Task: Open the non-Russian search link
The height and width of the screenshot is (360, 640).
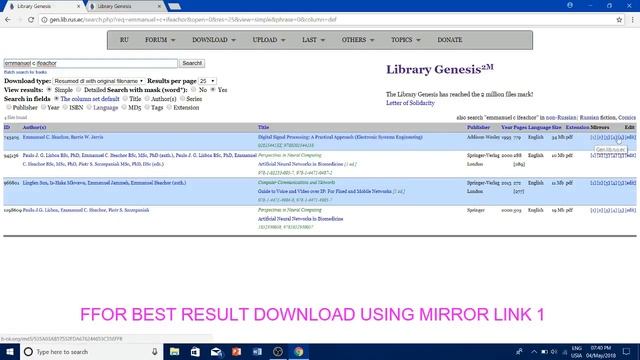Action: click(x=561, y=118)
